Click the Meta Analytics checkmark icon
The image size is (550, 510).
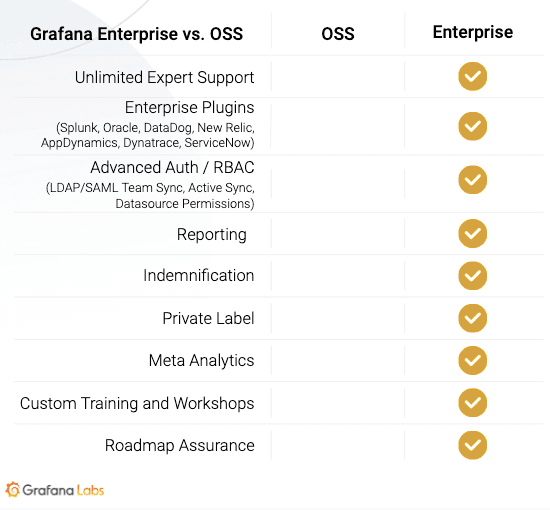tap(472, 360)
